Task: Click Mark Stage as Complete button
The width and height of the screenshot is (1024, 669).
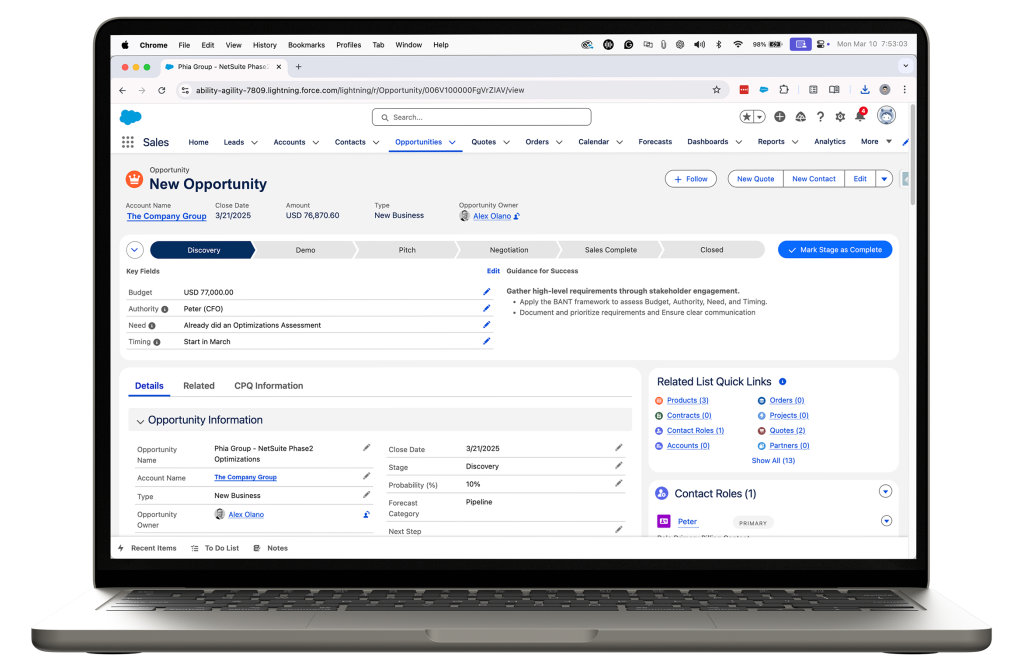Action: pos(835,250)
